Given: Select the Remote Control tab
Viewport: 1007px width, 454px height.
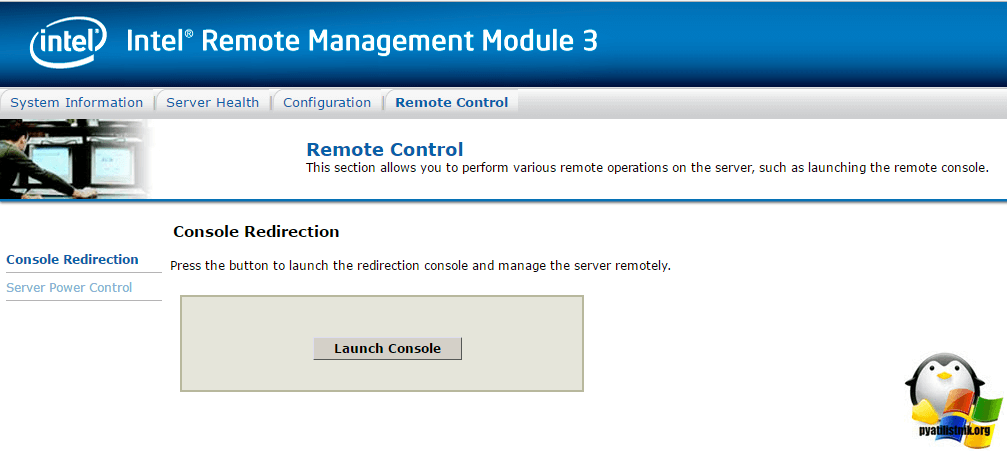Looking at the screenshot, I should 451,102.
